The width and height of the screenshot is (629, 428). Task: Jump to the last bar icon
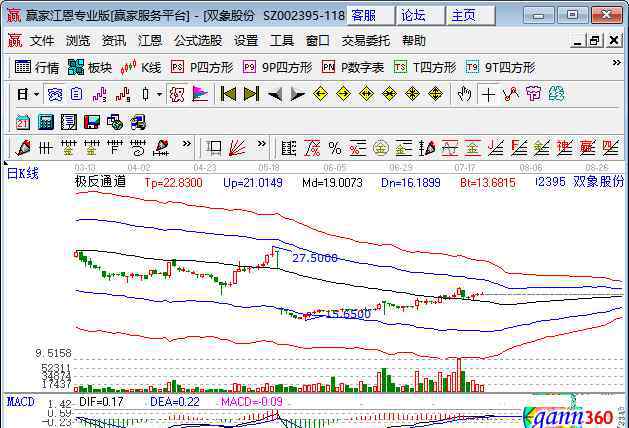coord(252,95)
